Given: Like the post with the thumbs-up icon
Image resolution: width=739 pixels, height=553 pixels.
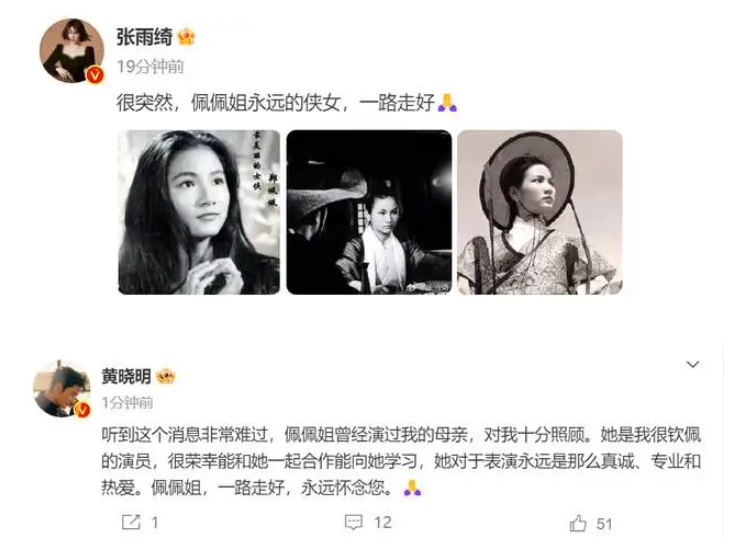Looking at the screenshot, I should [x=578, y=523].
